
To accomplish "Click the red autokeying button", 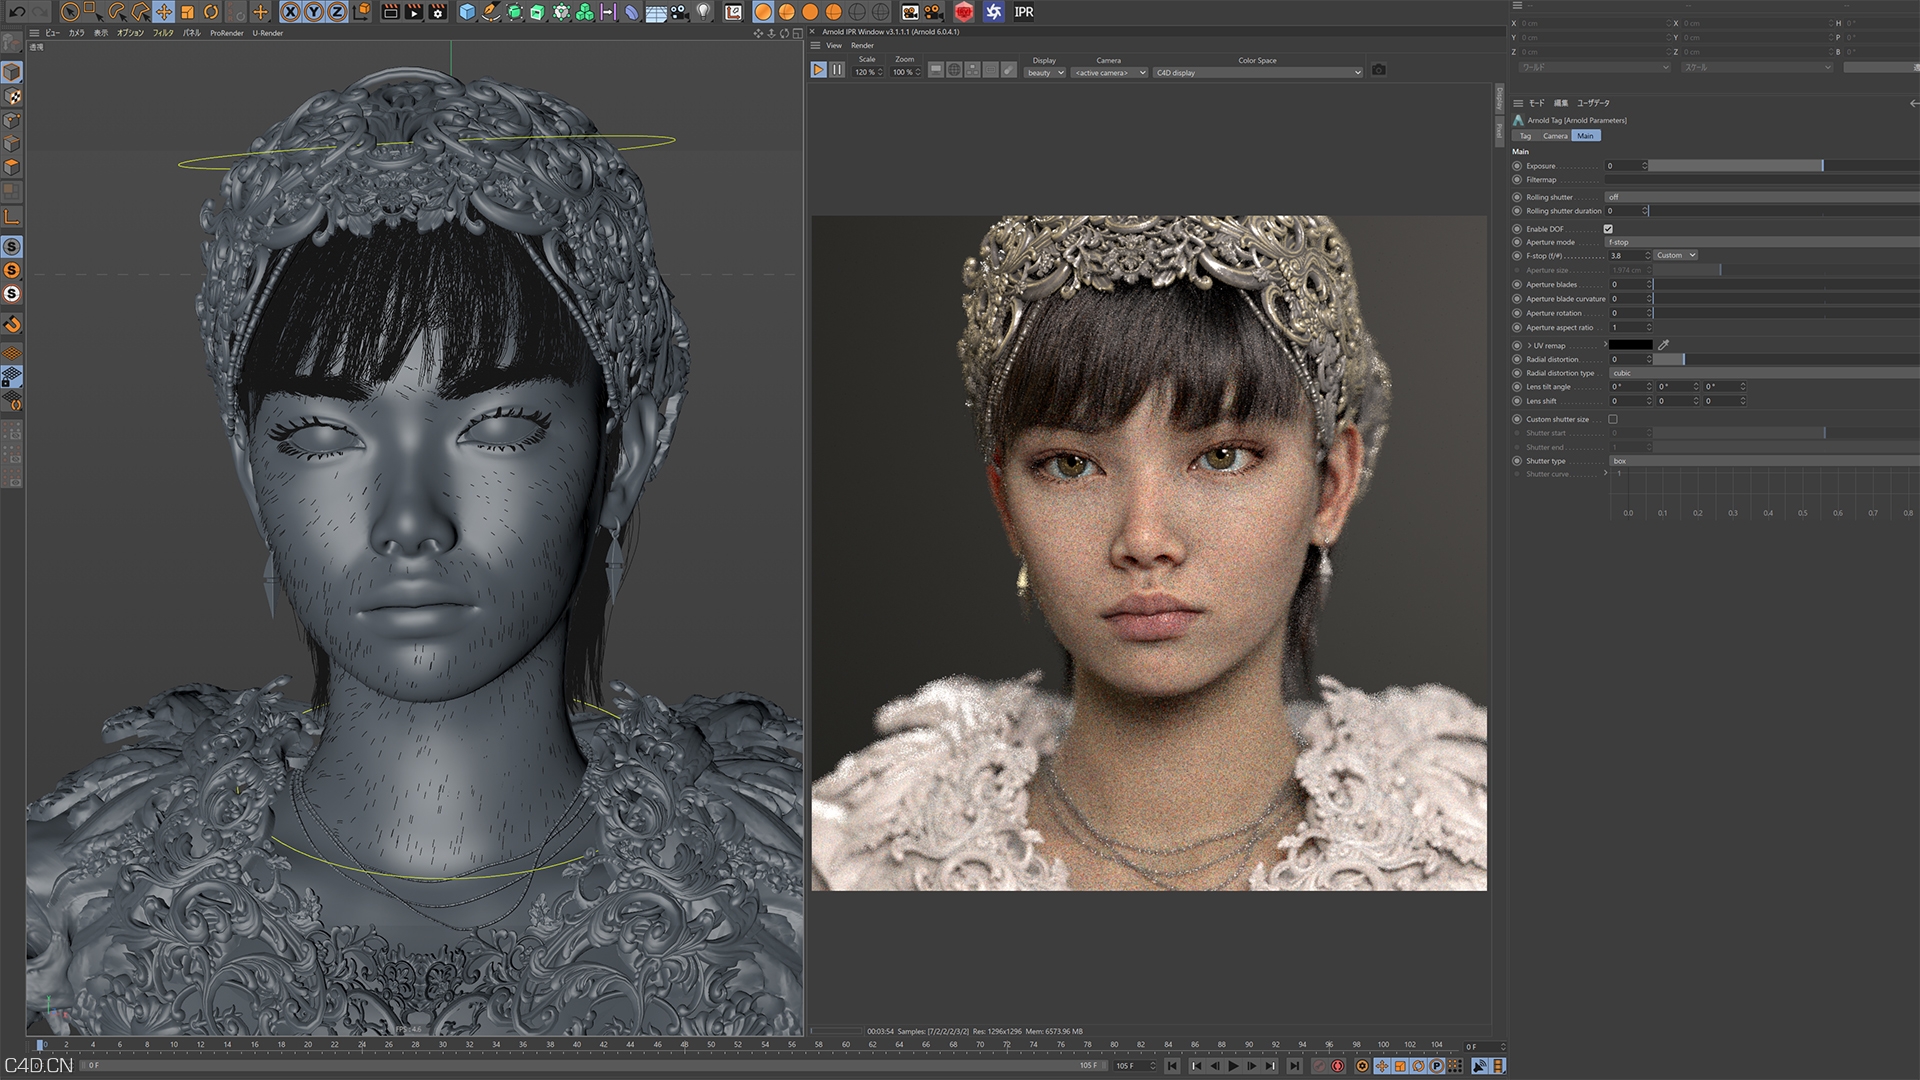I will point(1338,1066).
